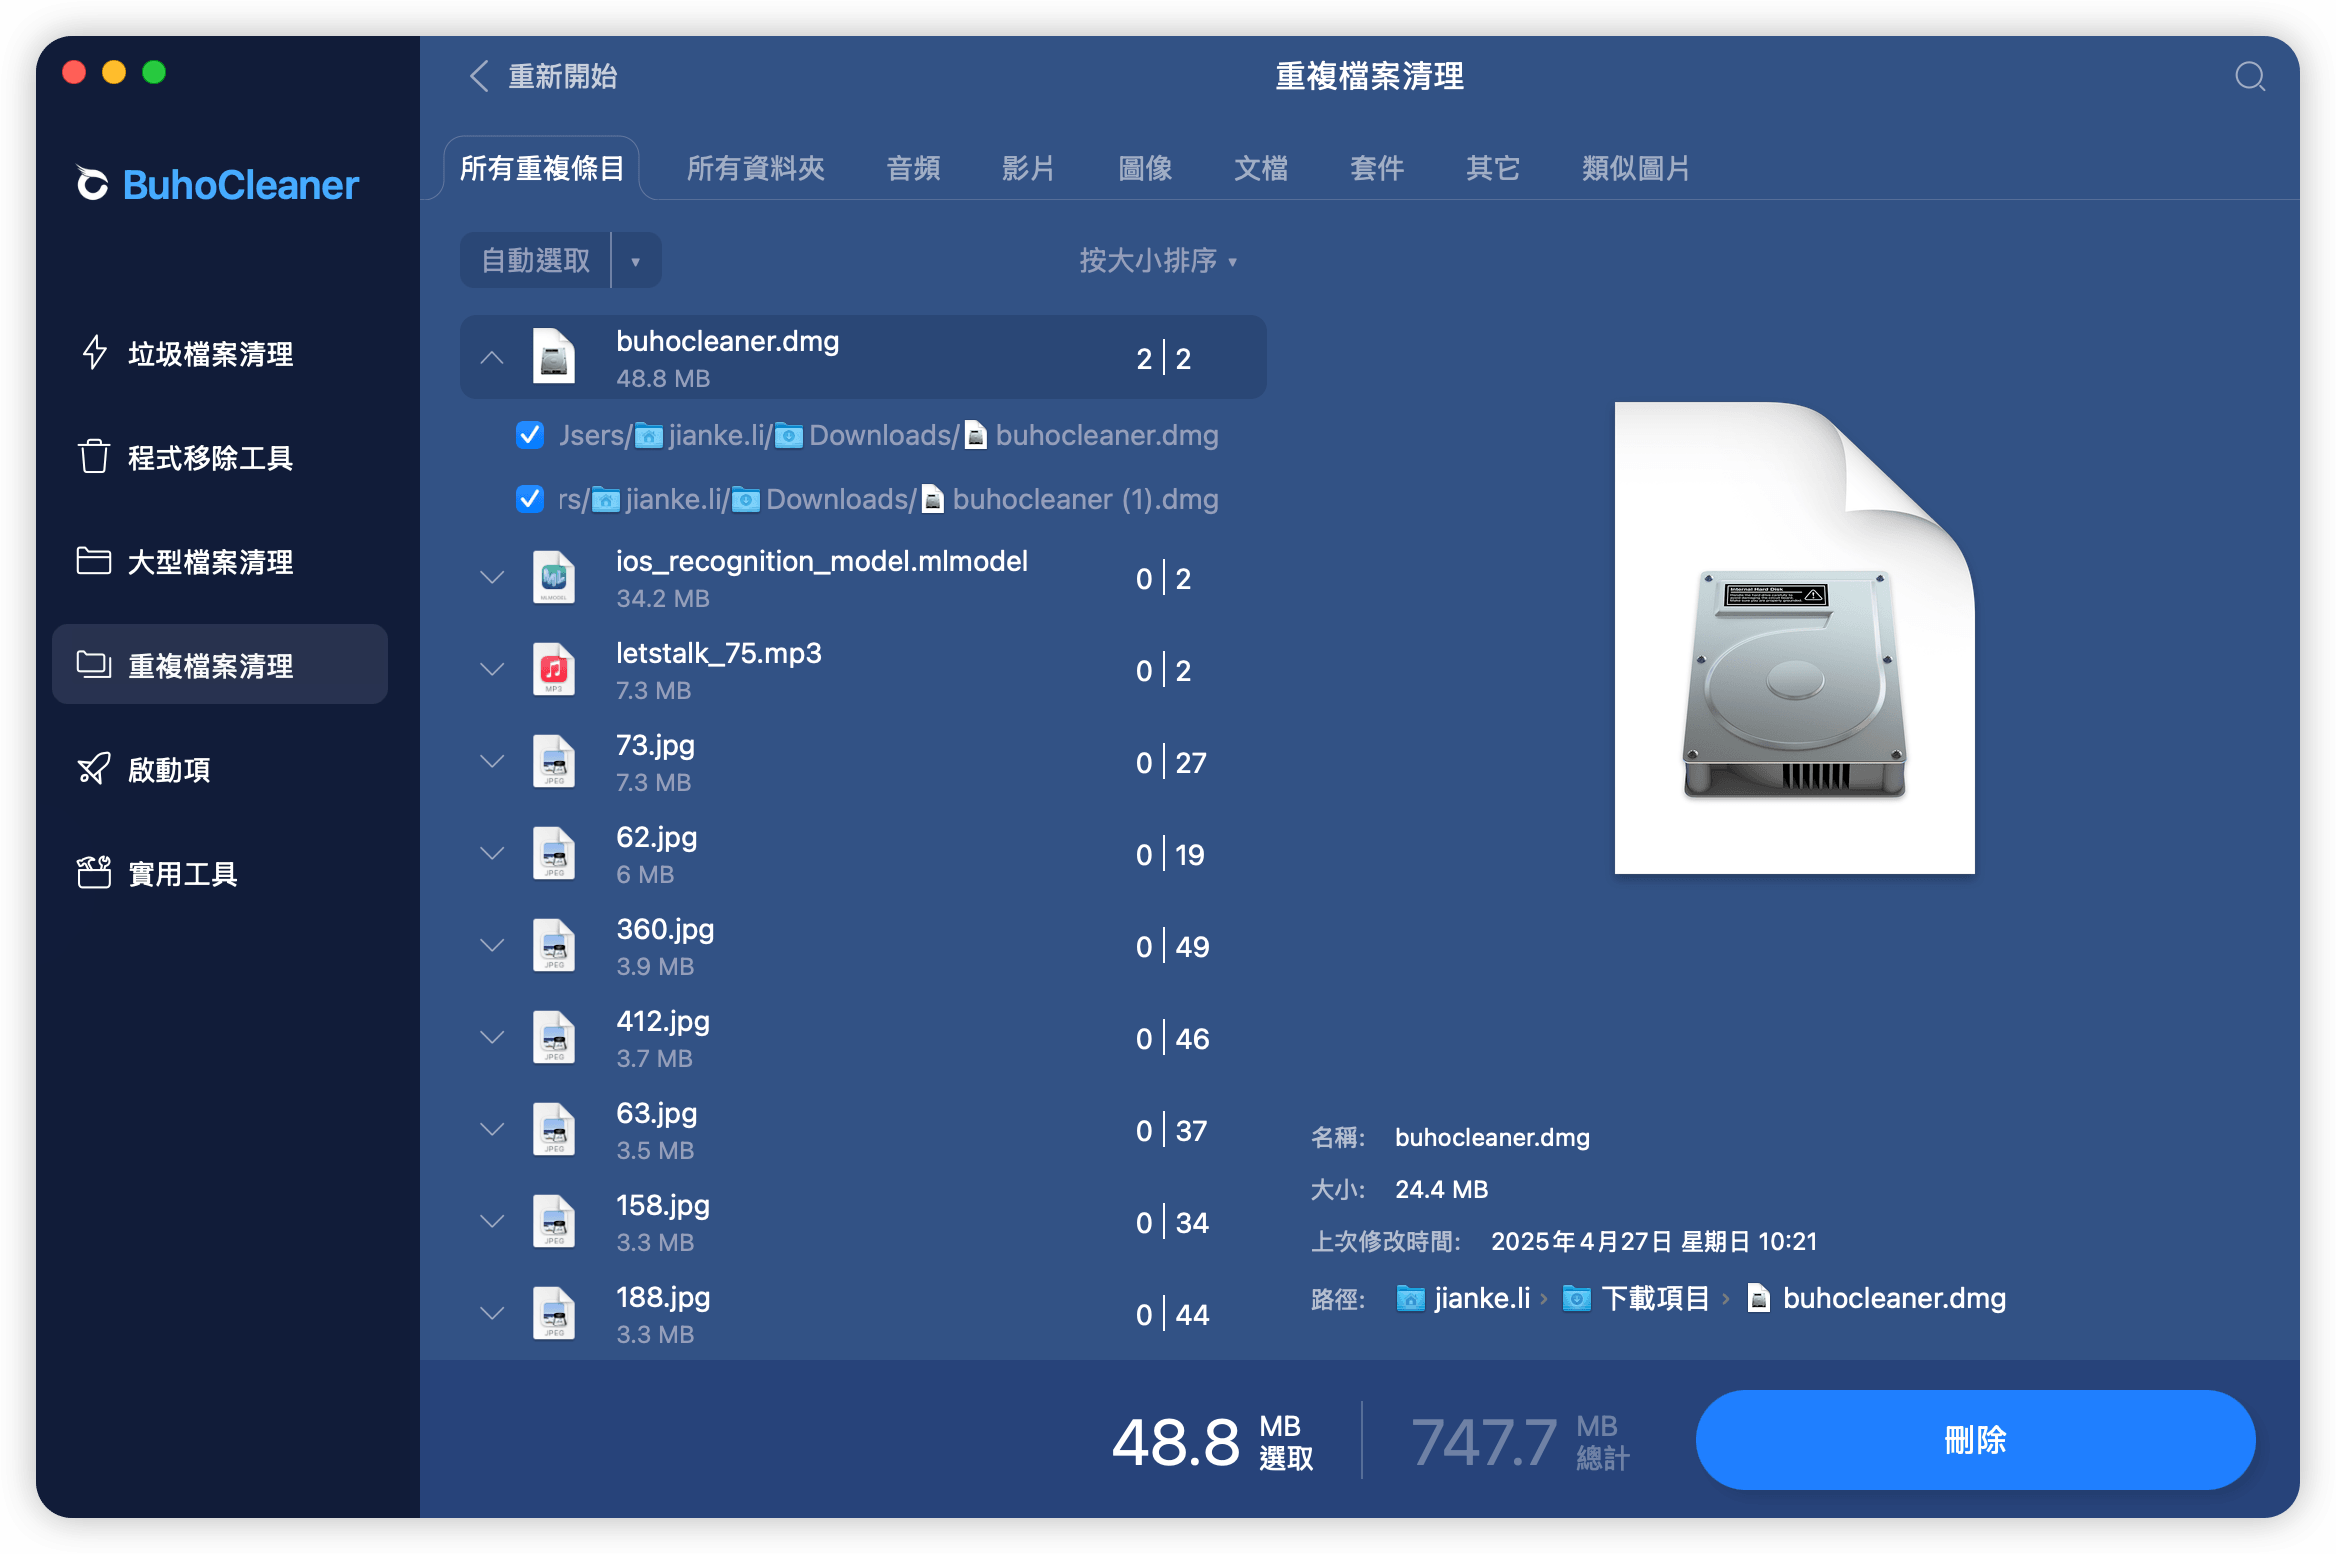This screenshot has width=2336, height=1554.
Task: Click the 下載項目 folder icon in 路徑
Action: 1577,1299
